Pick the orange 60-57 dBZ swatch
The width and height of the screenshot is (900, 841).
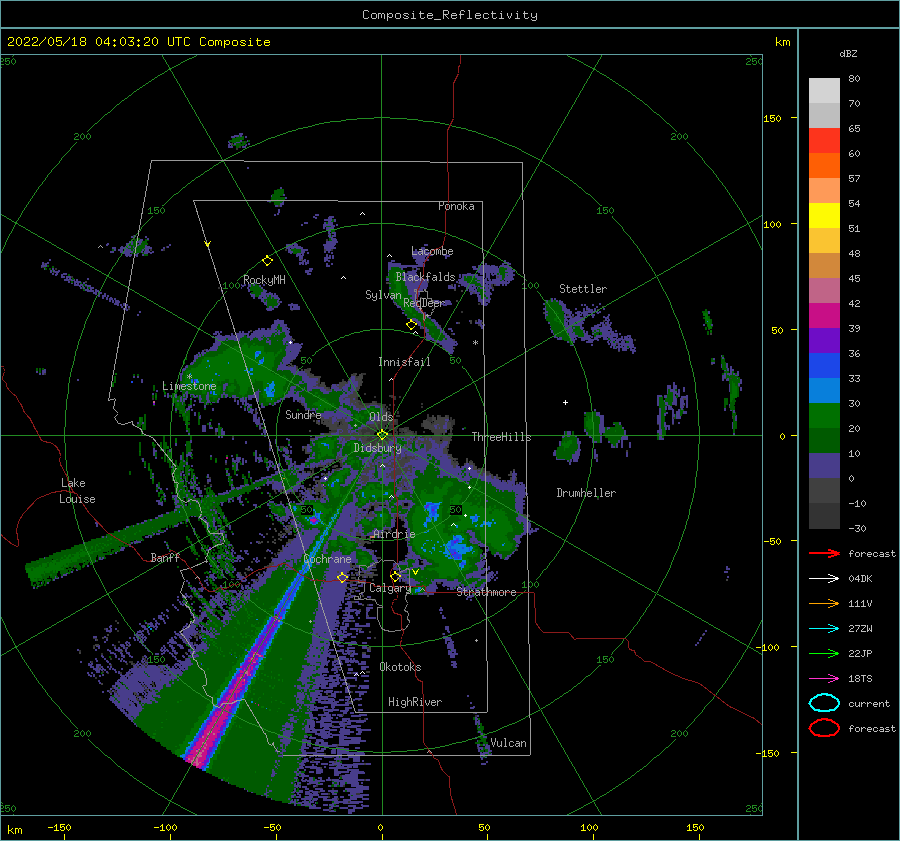(824, 166)
